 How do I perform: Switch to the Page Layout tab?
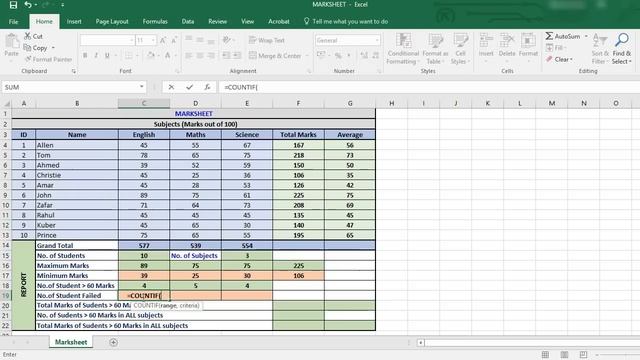pyautogui.click(x=112, y=21)
